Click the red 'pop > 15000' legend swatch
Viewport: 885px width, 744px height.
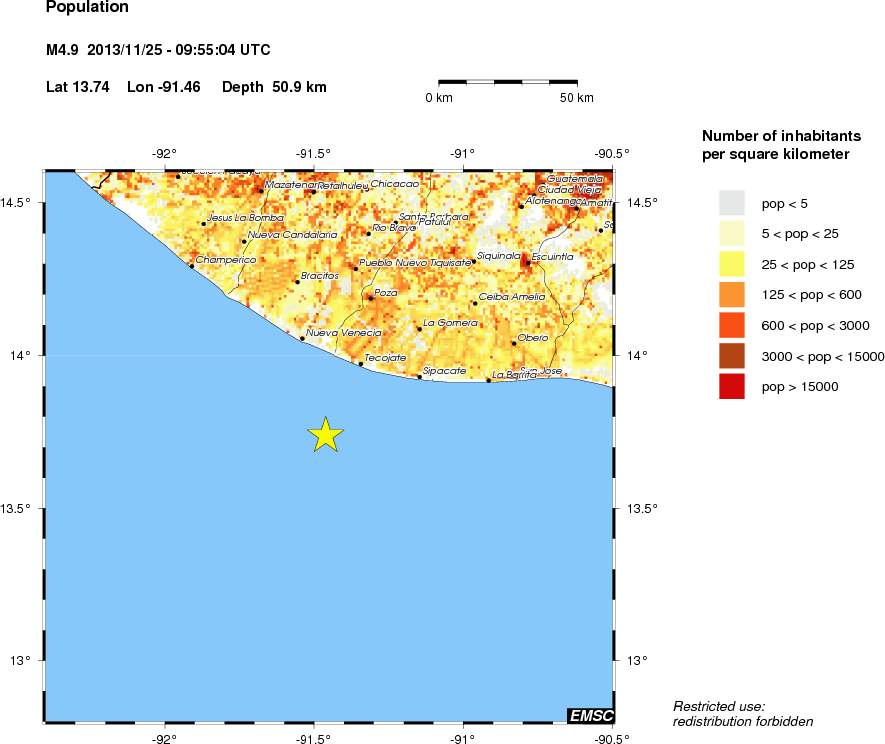tap(731, 387)
